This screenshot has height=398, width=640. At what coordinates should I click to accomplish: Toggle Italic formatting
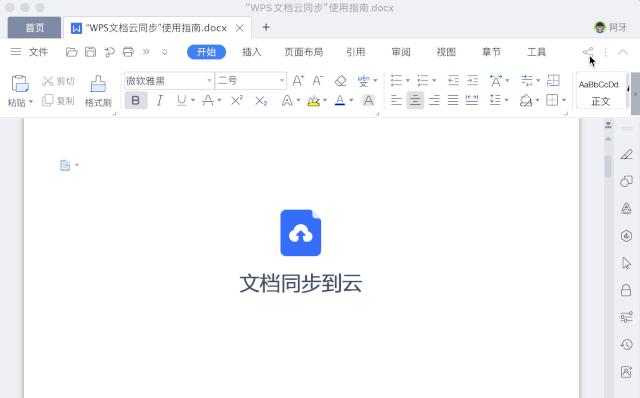coord(160,100)
